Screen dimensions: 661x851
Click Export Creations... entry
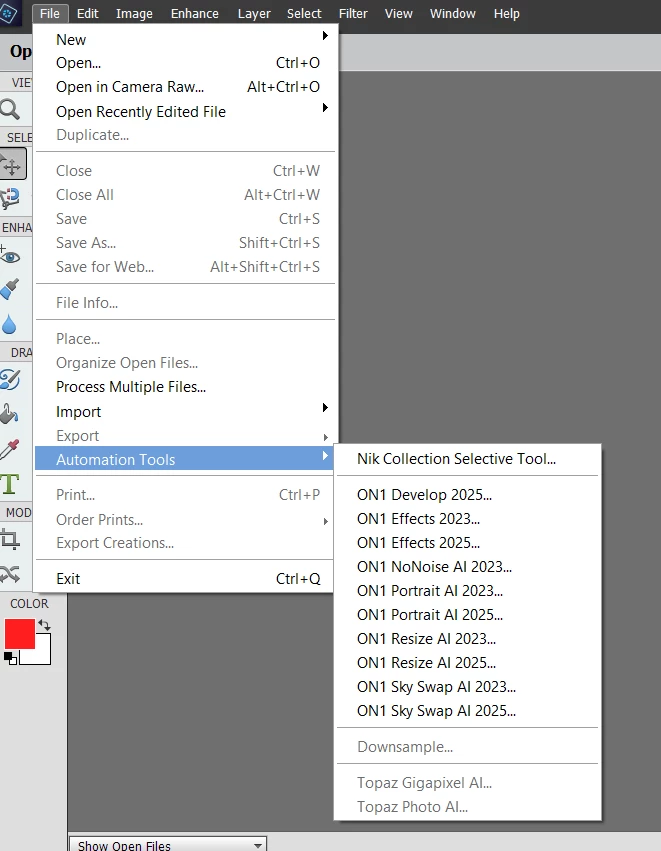pos(186,543)
